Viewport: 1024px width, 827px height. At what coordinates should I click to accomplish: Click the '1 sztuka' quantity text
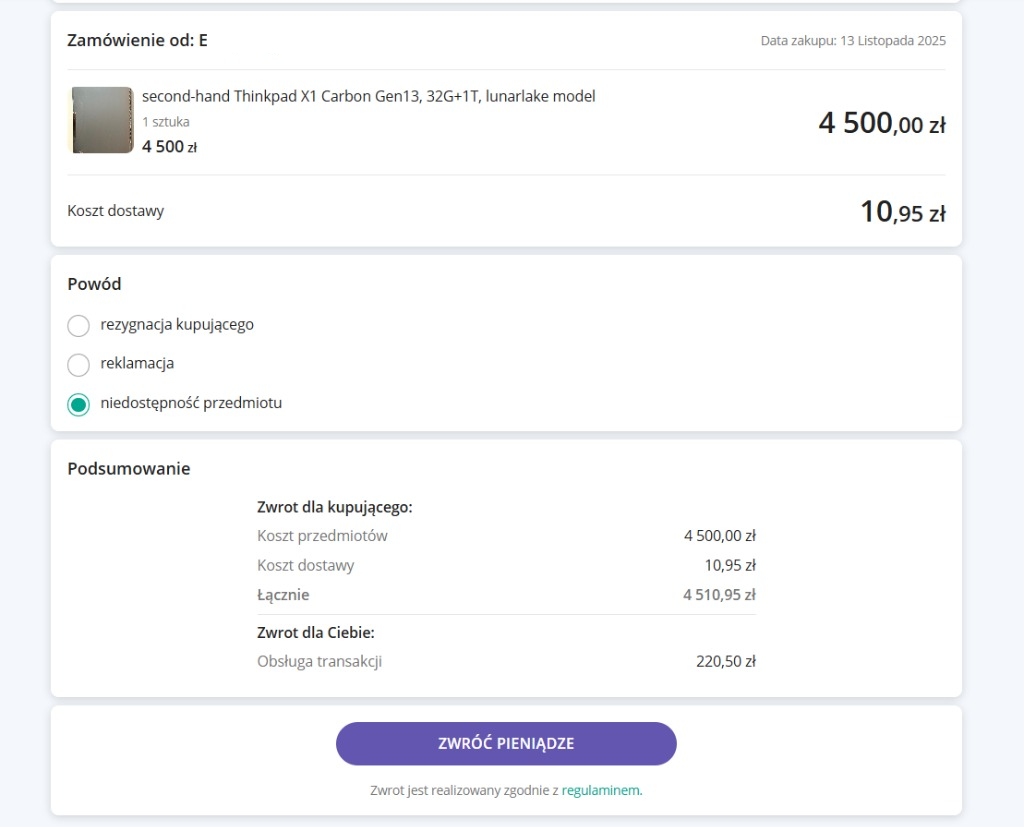tap(165, 122)
